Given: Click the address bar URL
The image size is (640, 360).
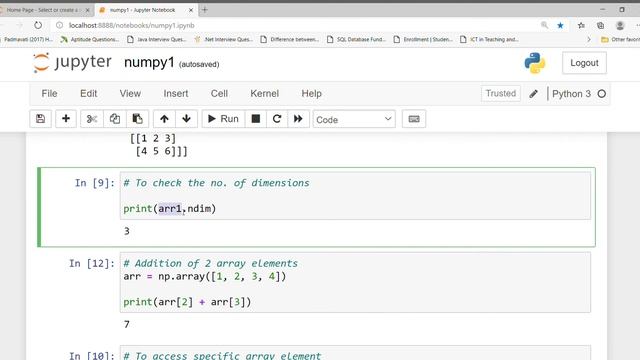Looking at the screenshot, I should (x=131, y=25).
